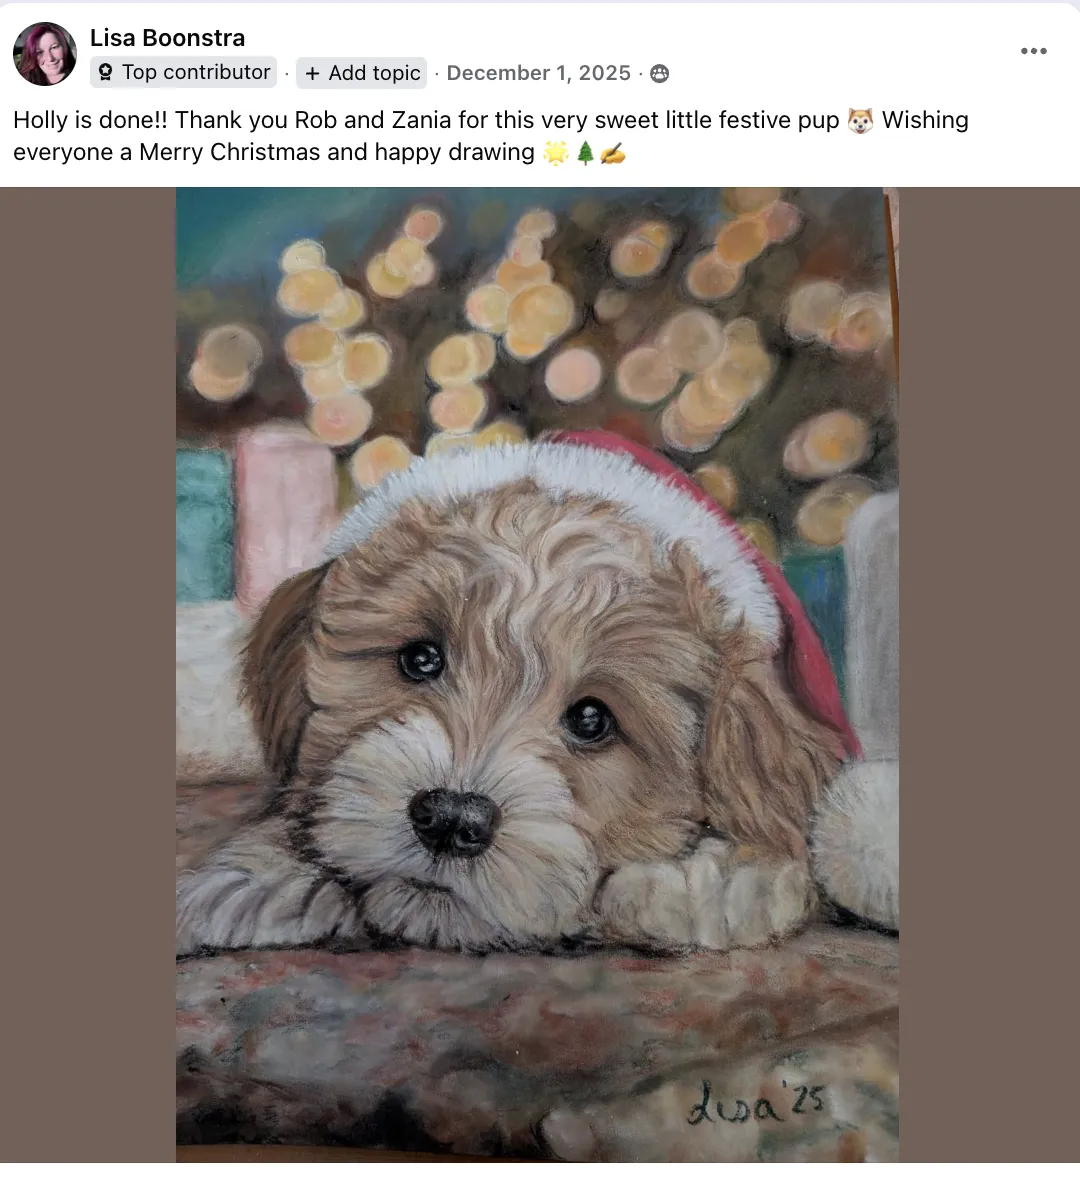Click Lisa Boonstra's profile picture
The width and height of the screenshot is (1080, 1184).
[x=45, y=54]
